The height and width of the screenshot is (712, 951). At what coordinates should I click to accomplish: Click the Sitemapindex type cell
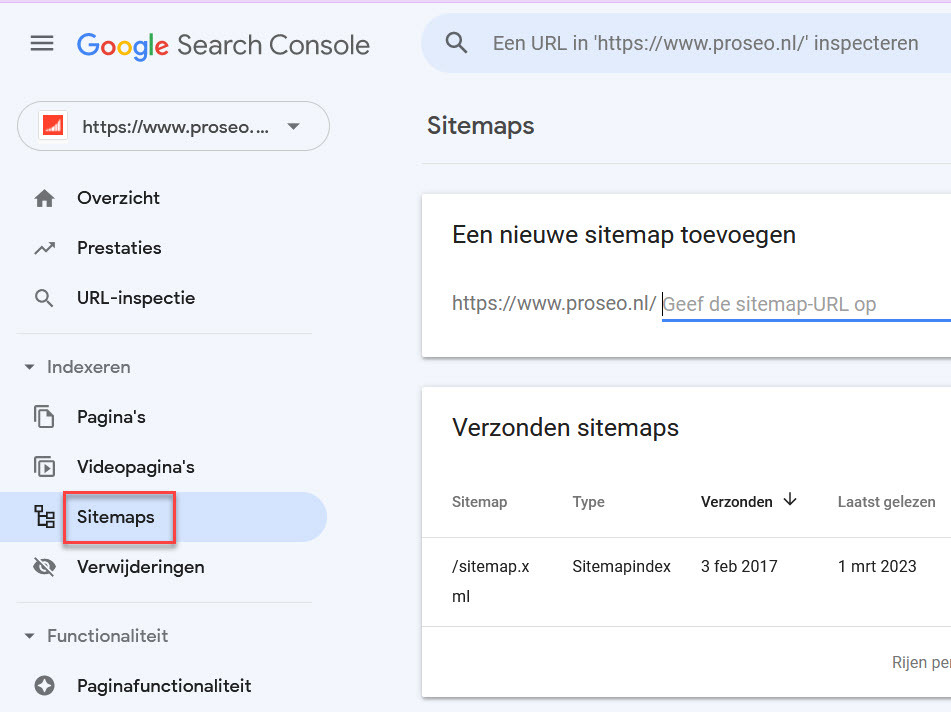point(621,566)
